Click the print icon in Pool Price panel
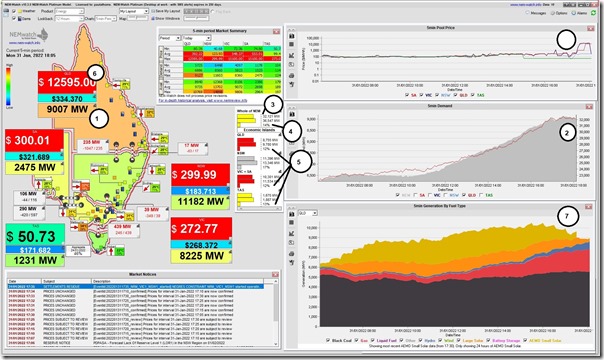604x360 pixels. click(292, 75)
